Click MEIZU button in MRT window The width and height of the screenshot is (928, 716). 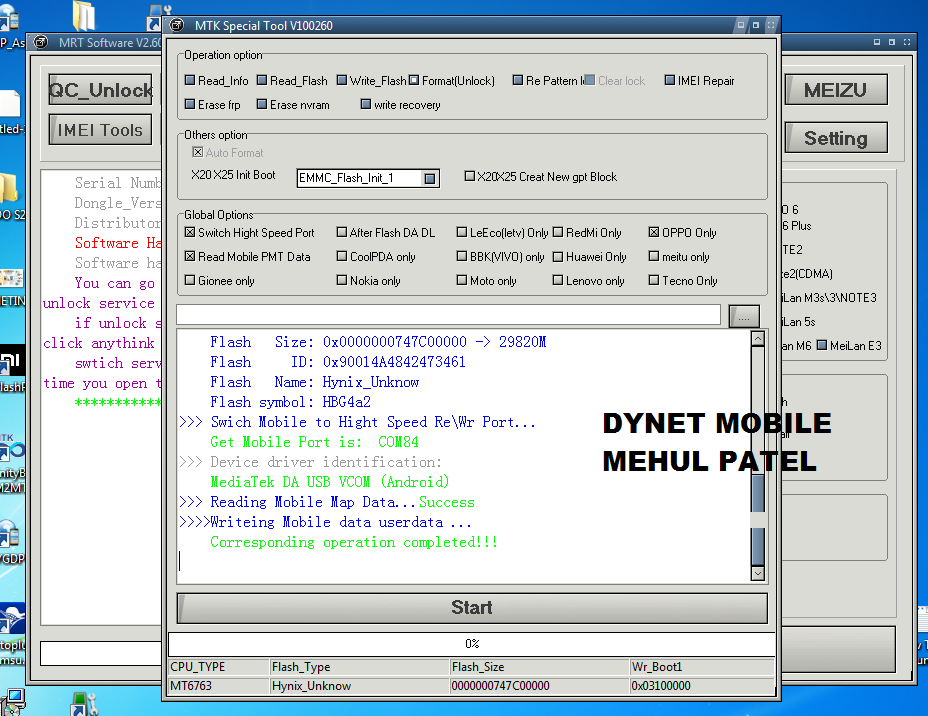tap(836, 90)
